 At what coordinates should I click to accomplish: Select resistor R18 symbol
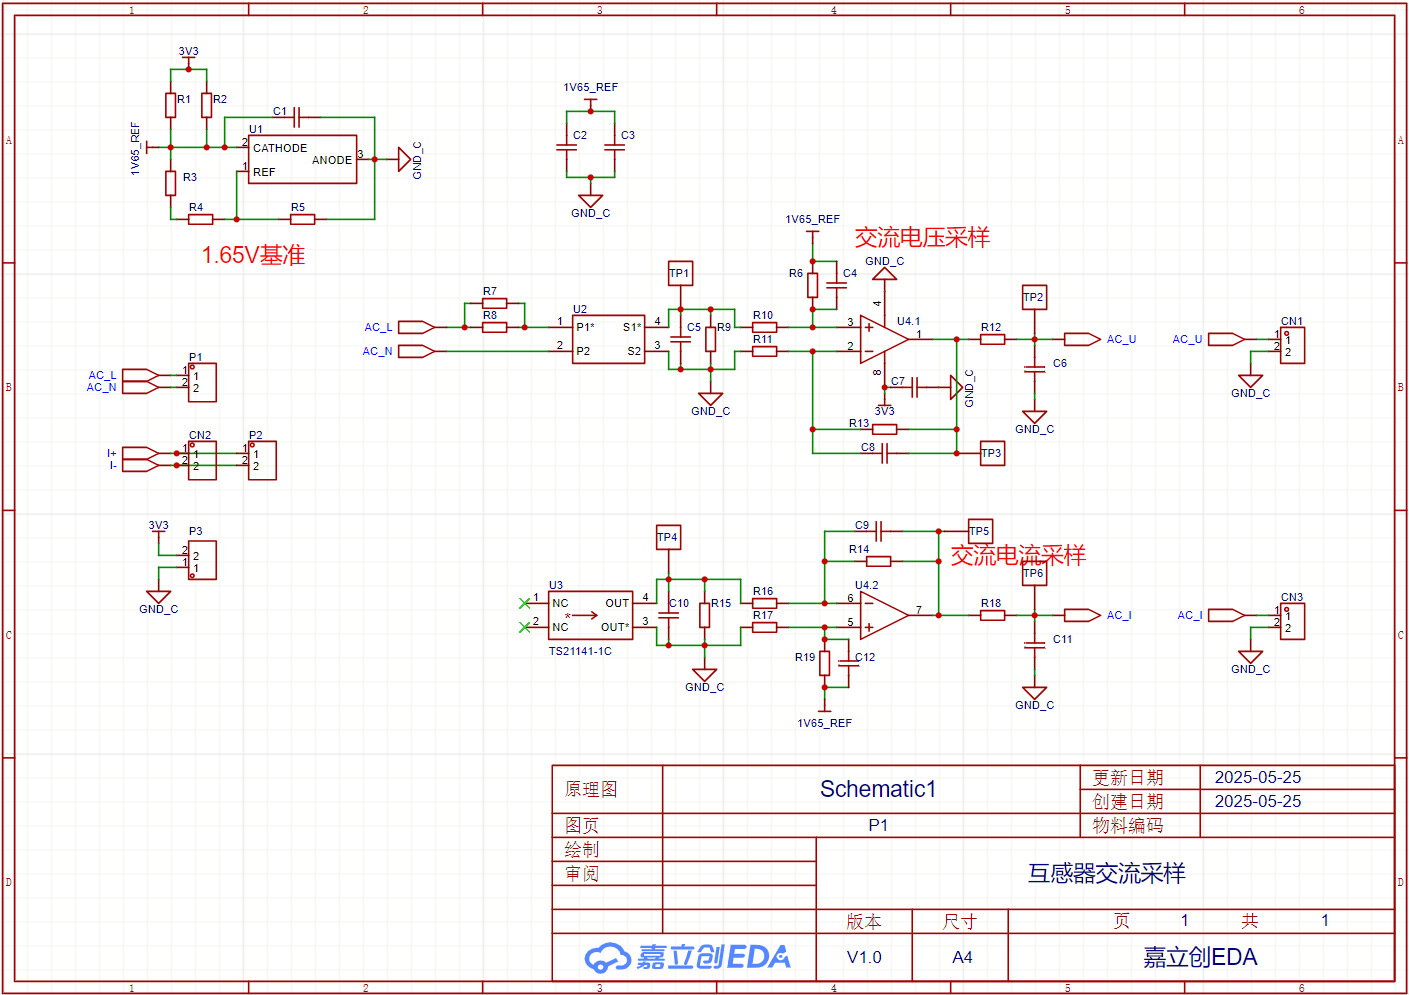coord(992,615)
